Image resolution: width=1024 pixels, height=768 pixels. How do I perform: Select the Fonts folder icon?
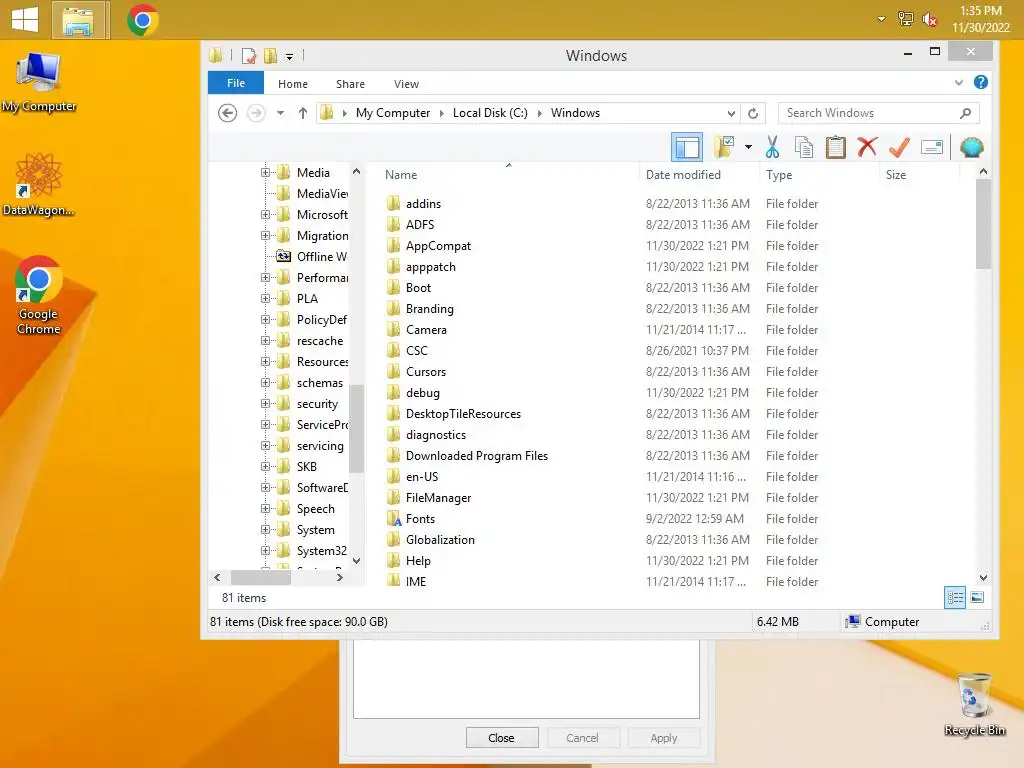pos(393,519)
